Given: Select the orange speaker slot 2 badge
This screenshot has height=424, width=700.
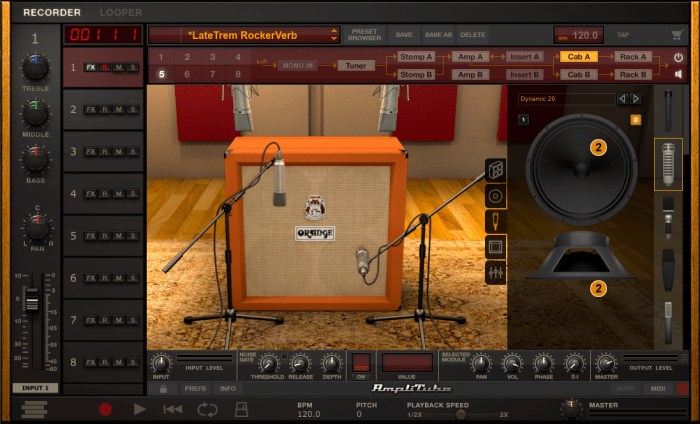Looking at the screenshot, I should pos(635,120).
